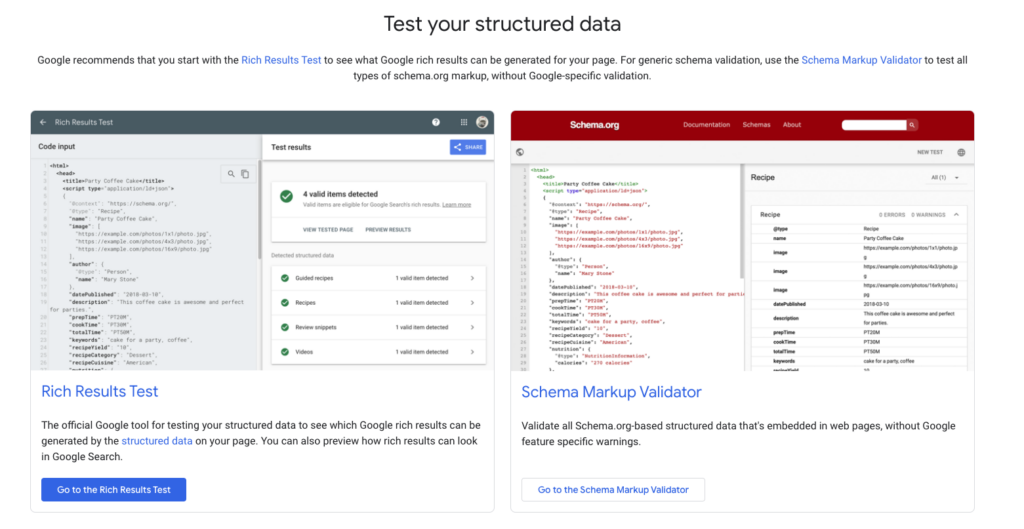Select the Test results heading text

click(x=291, y=148)
